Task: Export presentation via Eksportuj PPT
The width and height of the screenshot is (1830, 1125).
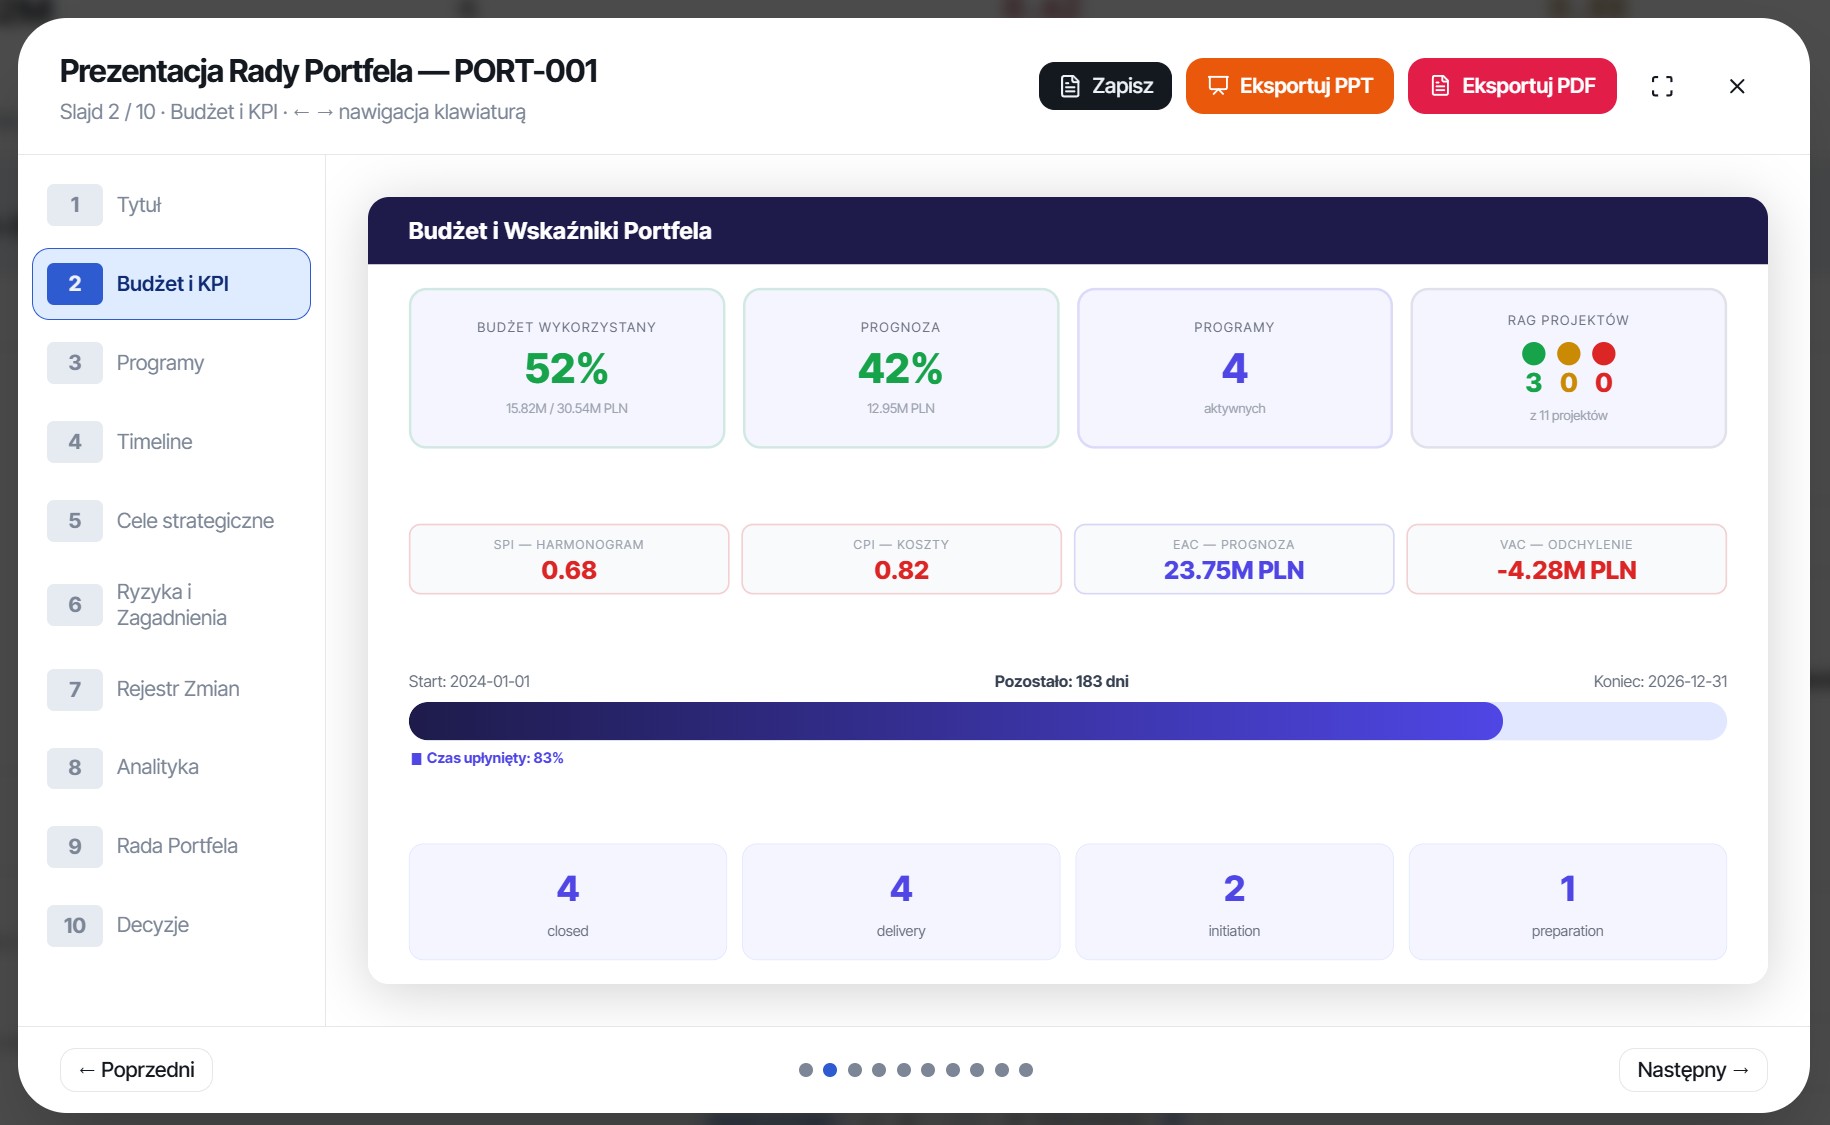Action: (x=1290, y=86)
